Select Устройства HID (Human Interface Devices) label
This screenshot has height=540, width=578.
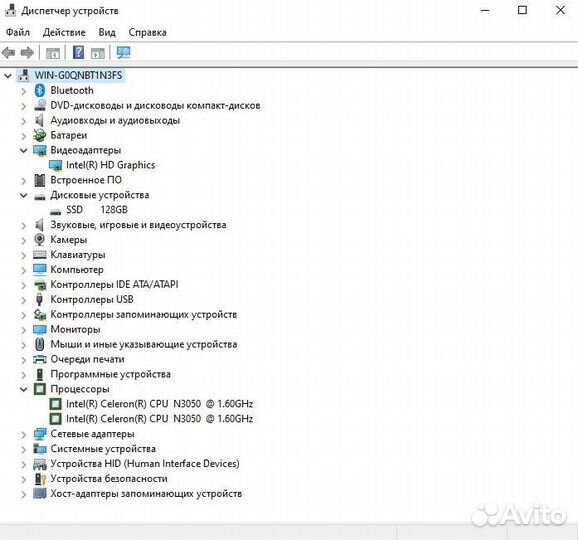coord(145,464)
